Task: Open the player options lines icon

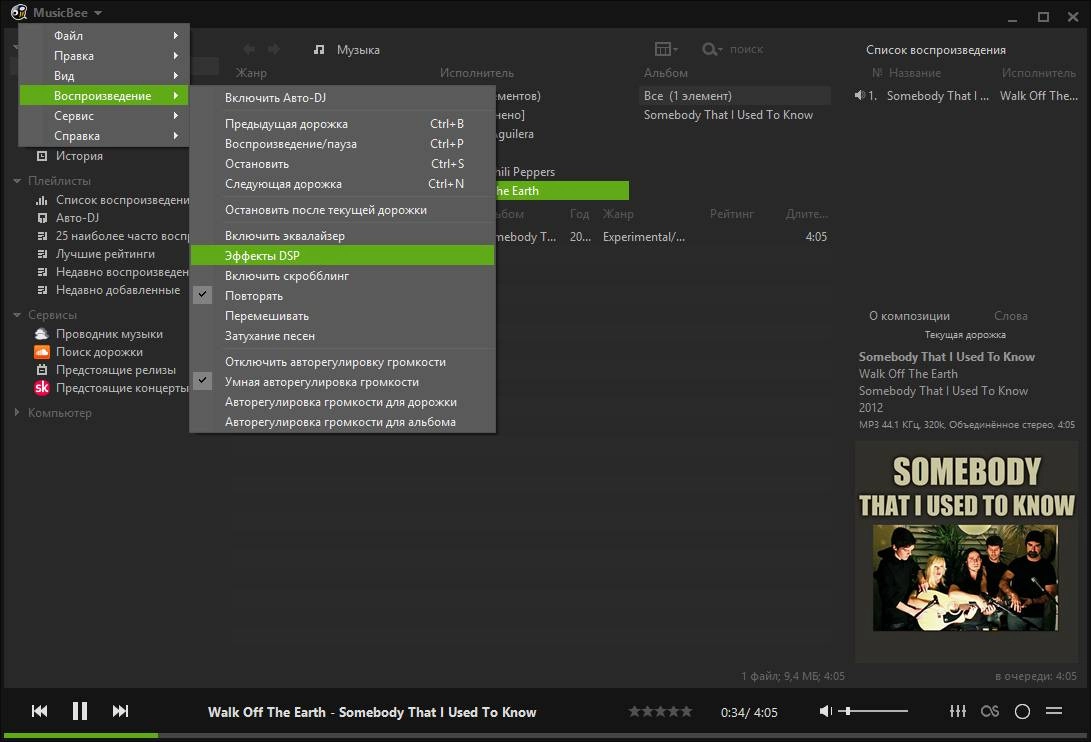Action: tap(1054, 711)
